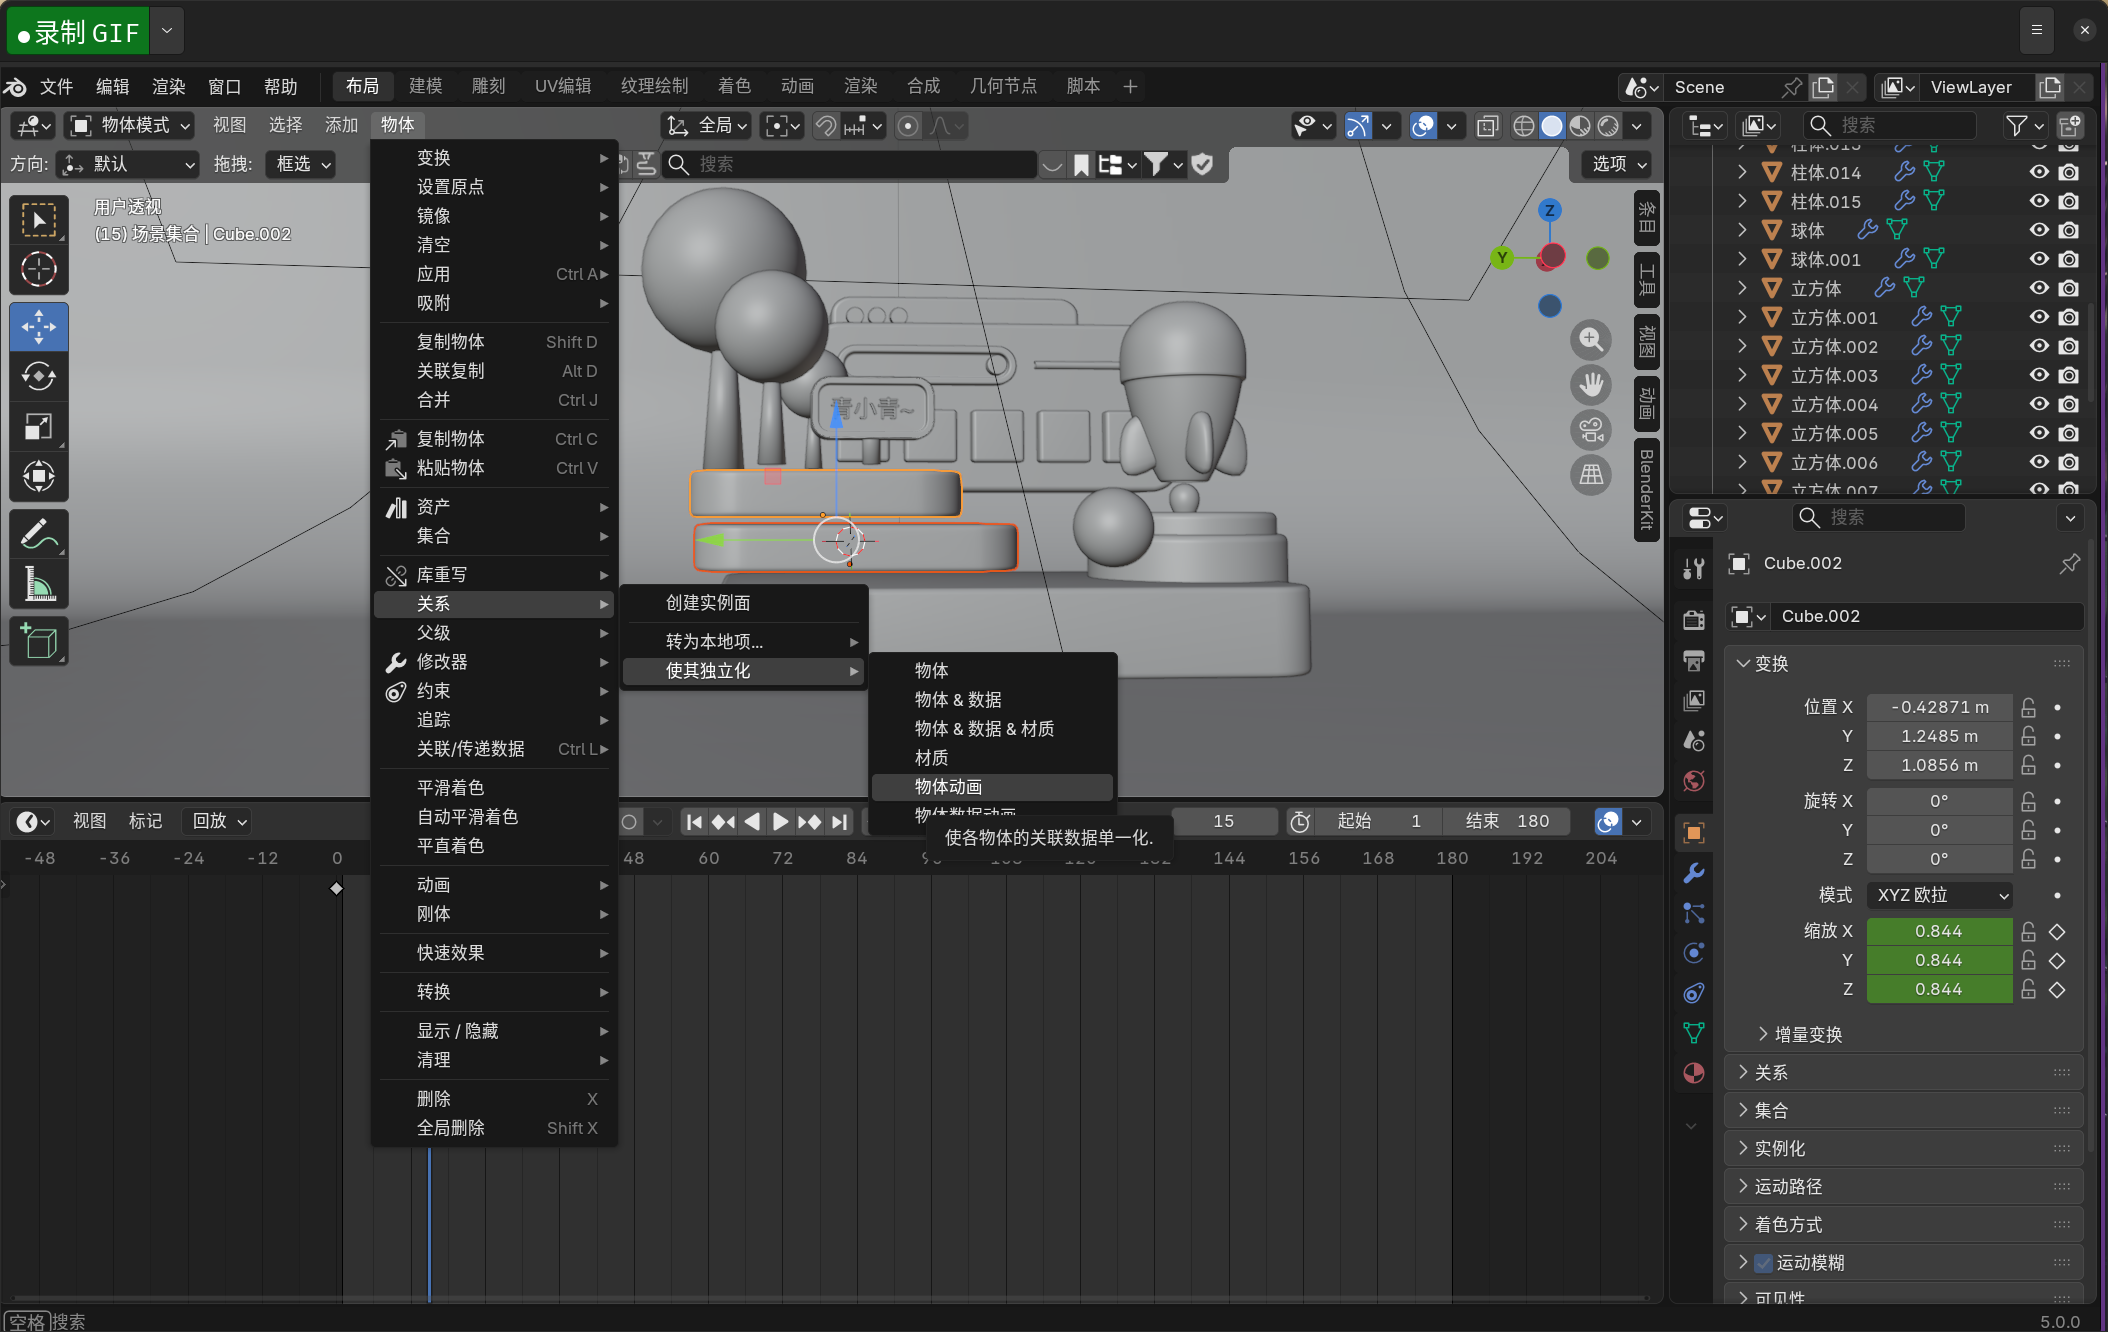Select the Cursor tool in left toolbar
The width and height of the screenshot is (2108, 1332).
[x=39, y=270]
